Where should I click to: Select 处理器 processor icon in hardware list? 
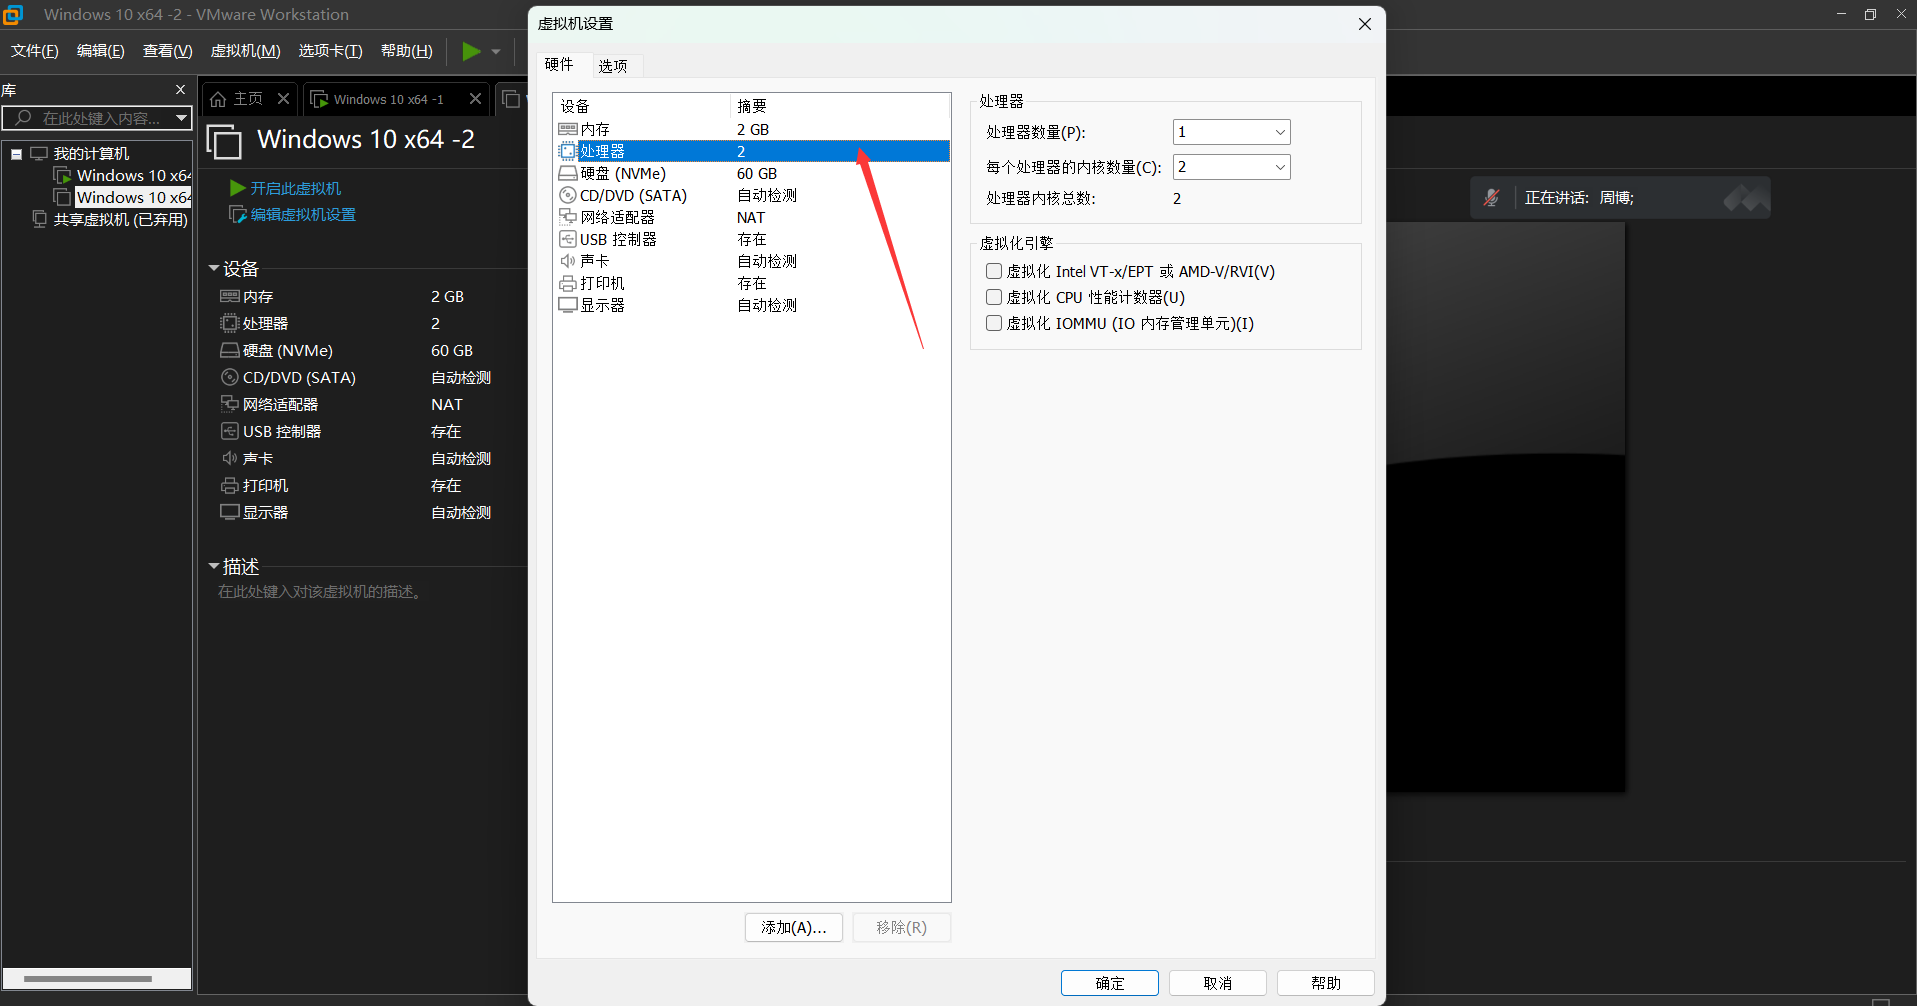click(x=567, y=151)
